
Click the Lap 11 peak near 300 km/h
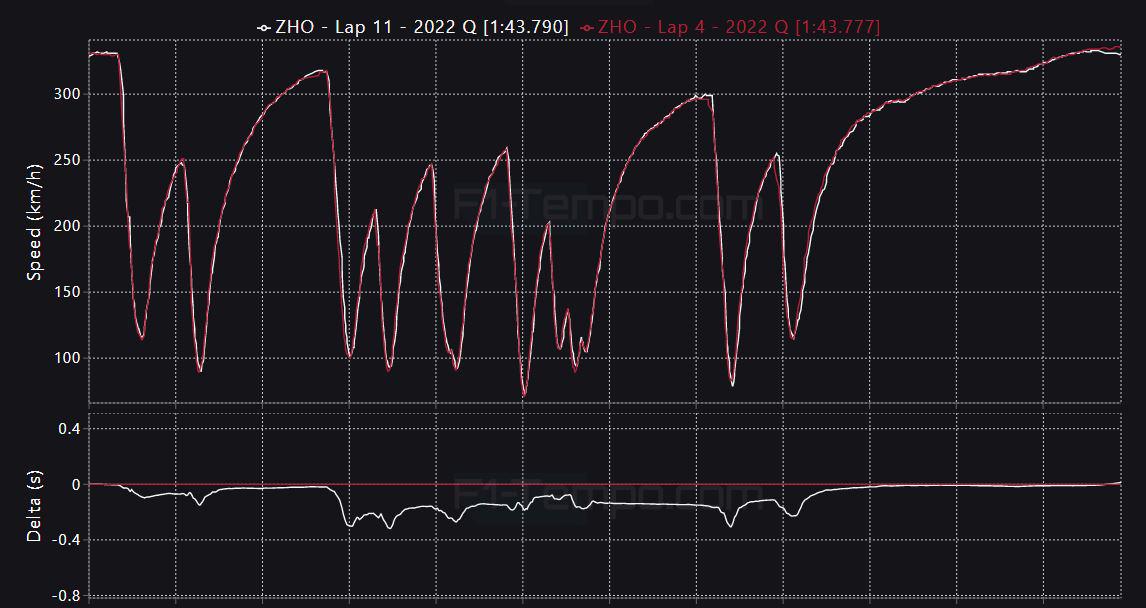pos(705,95)
